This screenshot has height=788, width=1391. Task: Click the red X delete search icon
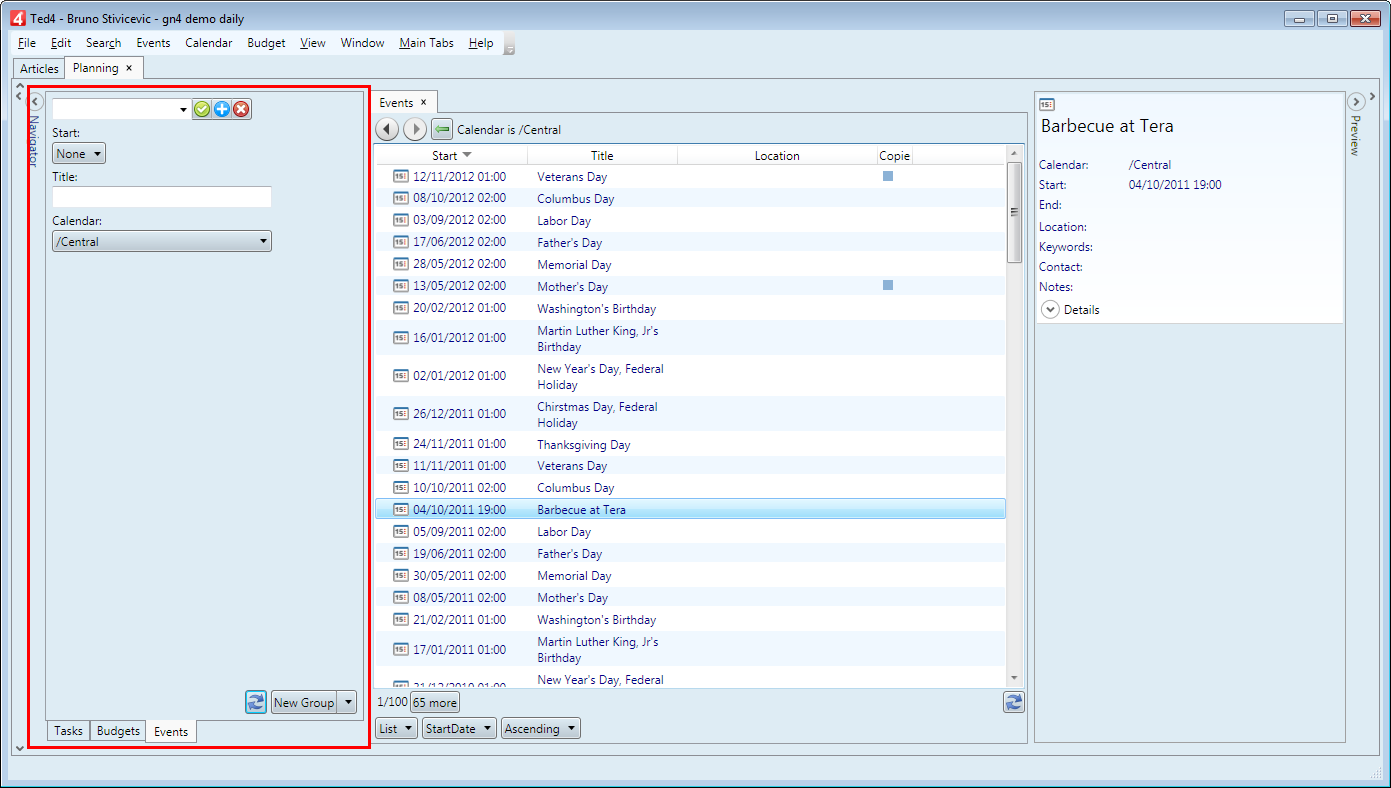pyautogui.click(x=241, y=109)
